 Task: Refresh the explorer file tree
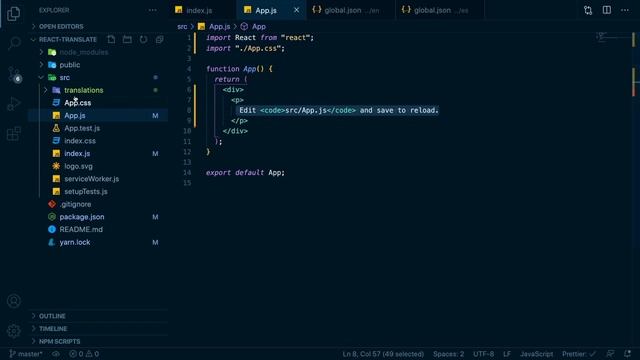point(143,39)
